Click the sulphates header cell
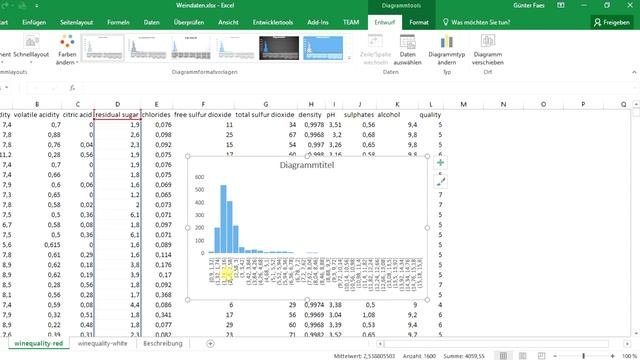Viewport: 640px width, 360px height. pos(359,115)
